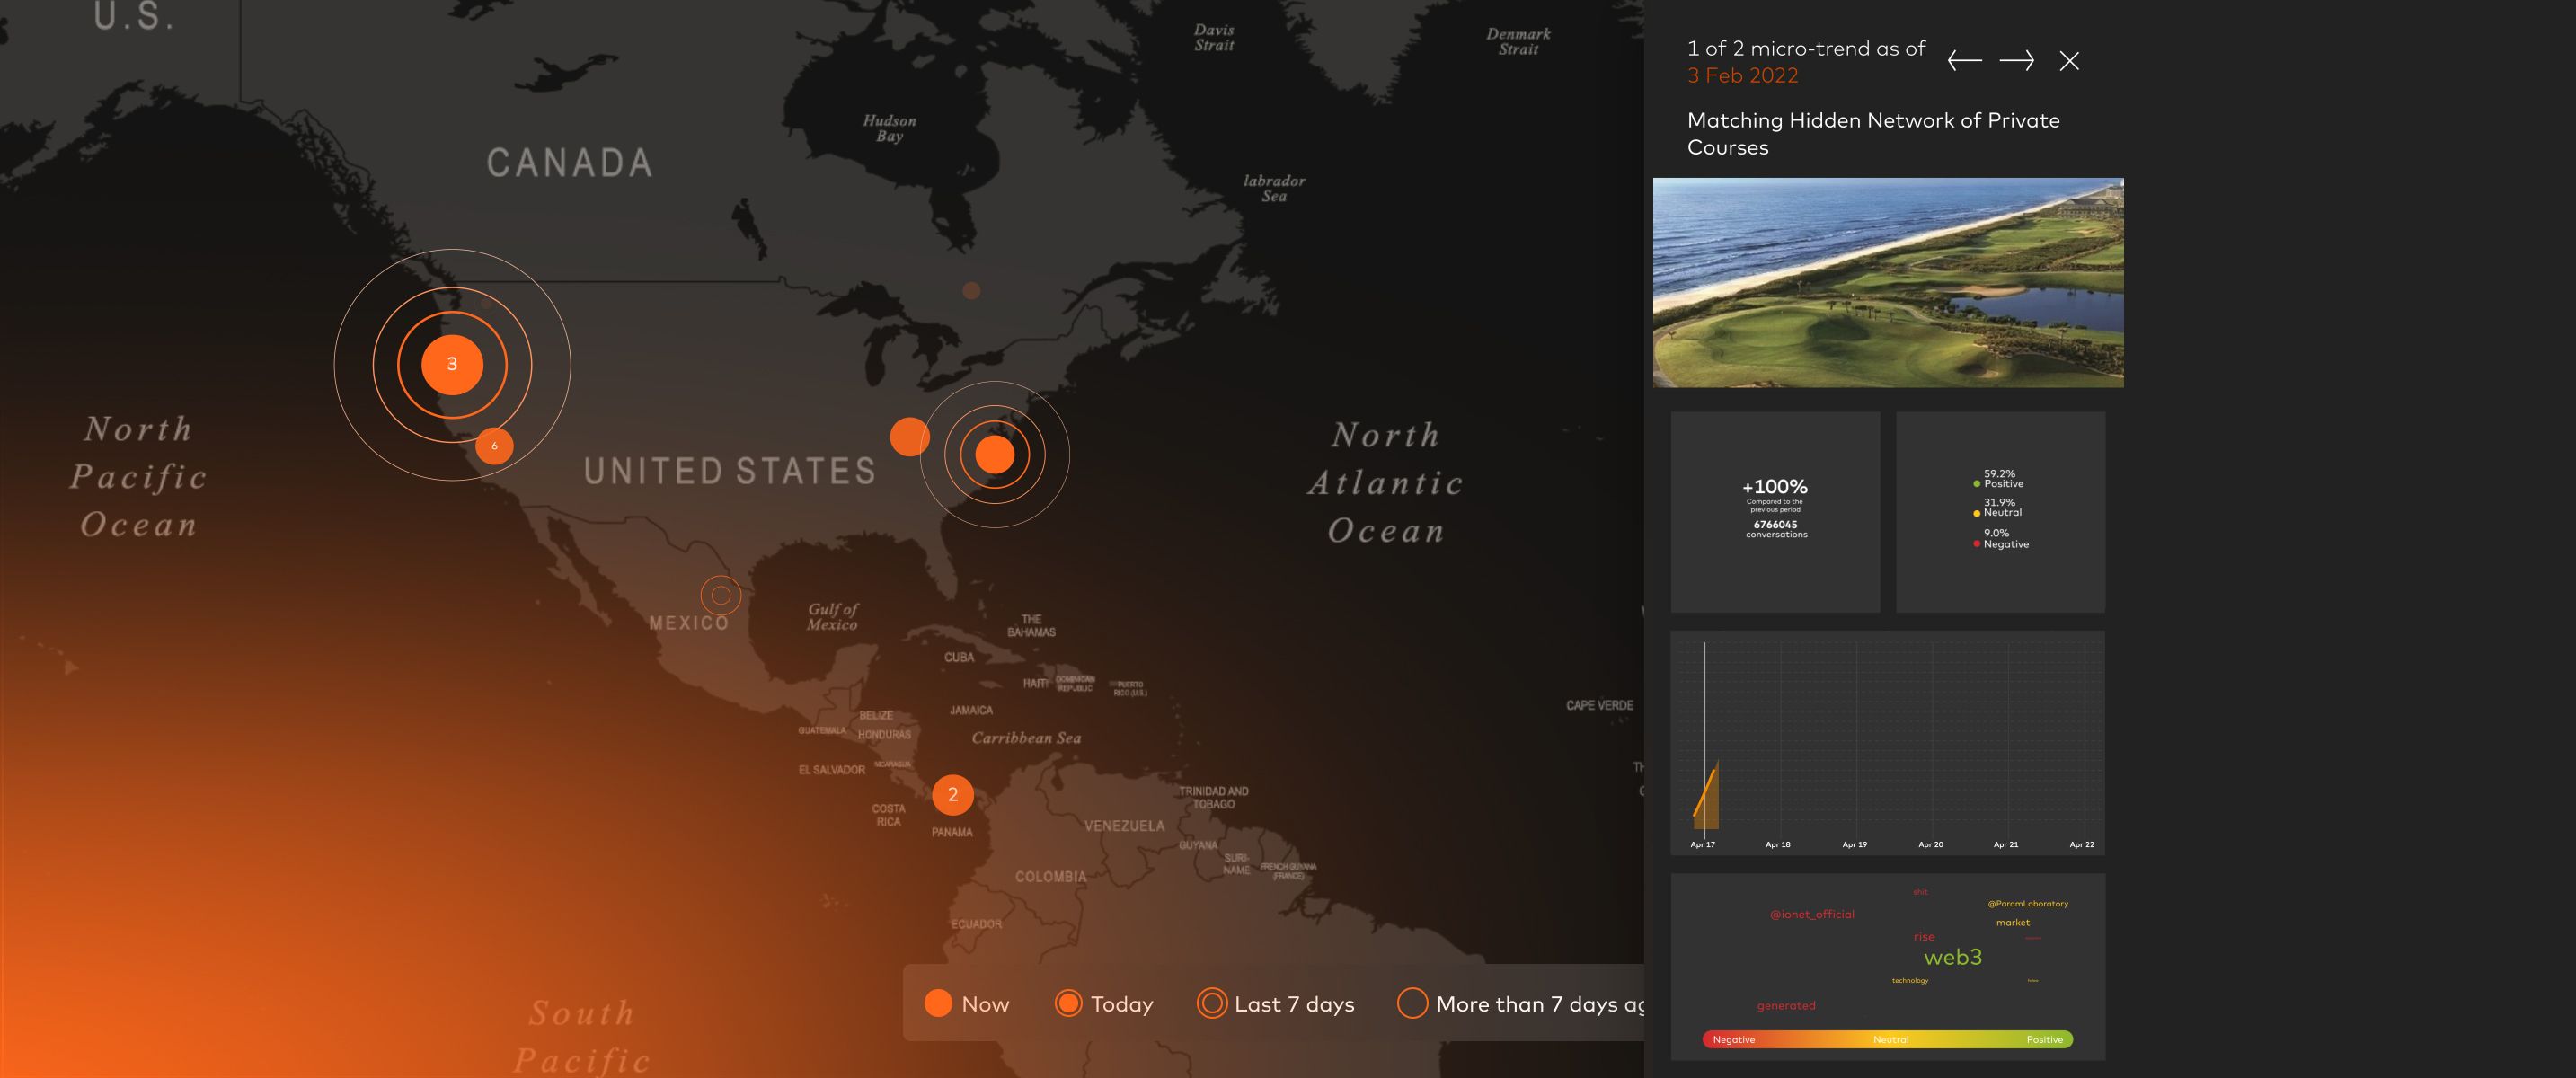The image size is (2576, 1078).
Task: Open Panama cluster marker labeled 2
Action: pyautogui.click(x=952, y=795)
